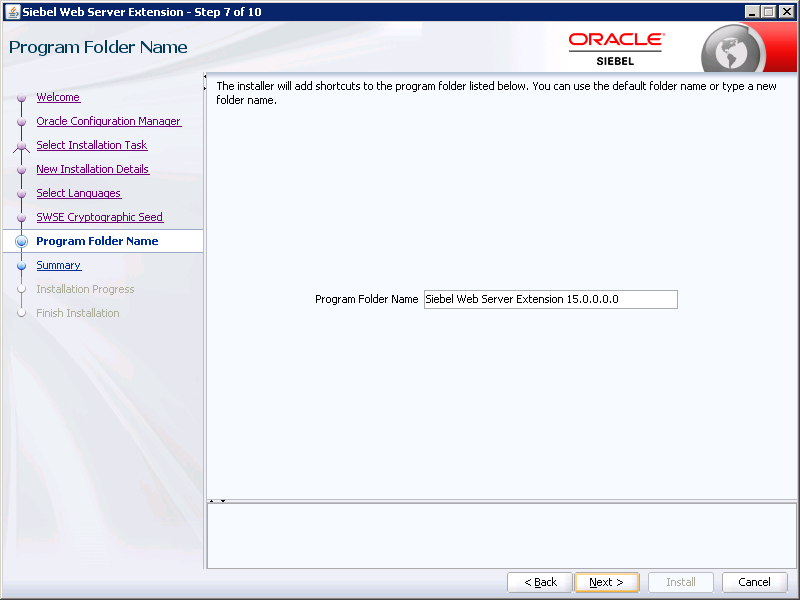This screenshot has width=800, height=600.
Task: Click the Program Folder Name step bullet
Action: 21,241
